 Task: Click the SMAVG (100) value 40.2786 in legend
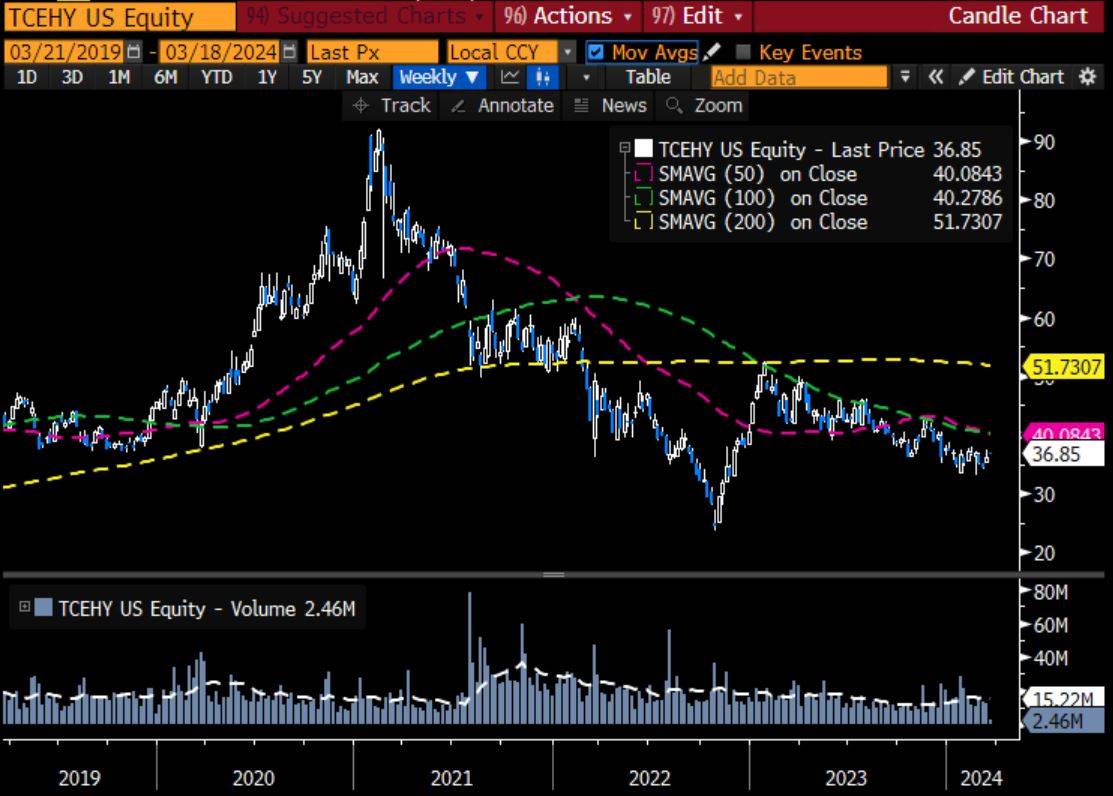pos(967,197)
